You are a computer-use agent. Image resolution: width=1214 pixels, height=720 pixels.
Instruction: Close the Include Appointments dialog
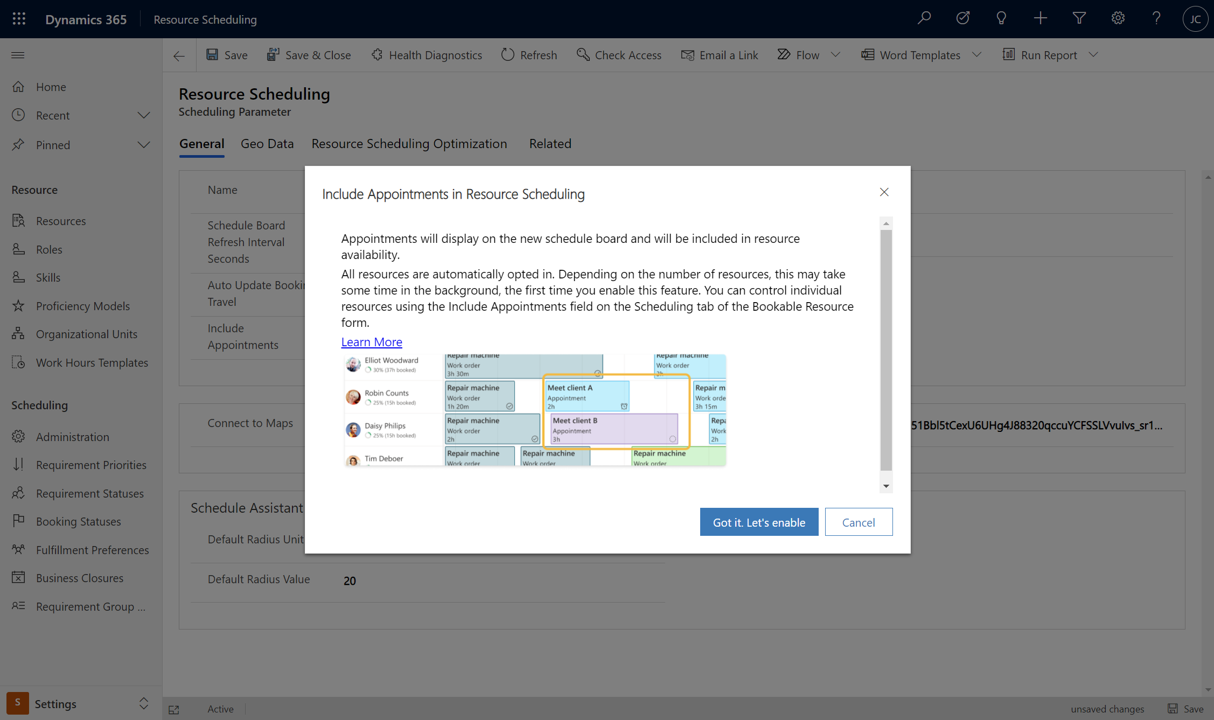point(884,192)
